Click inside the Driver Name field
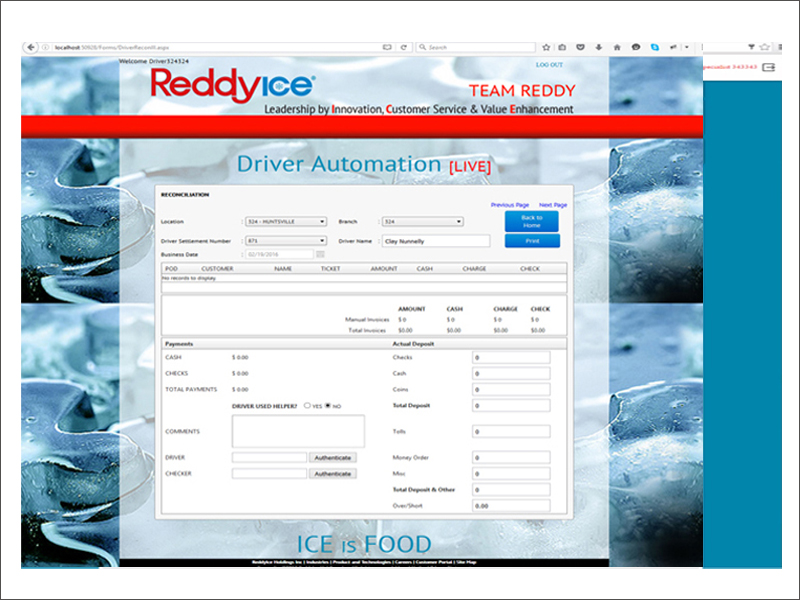The height and width of the screenshot is (600, 800). [435, 241]
